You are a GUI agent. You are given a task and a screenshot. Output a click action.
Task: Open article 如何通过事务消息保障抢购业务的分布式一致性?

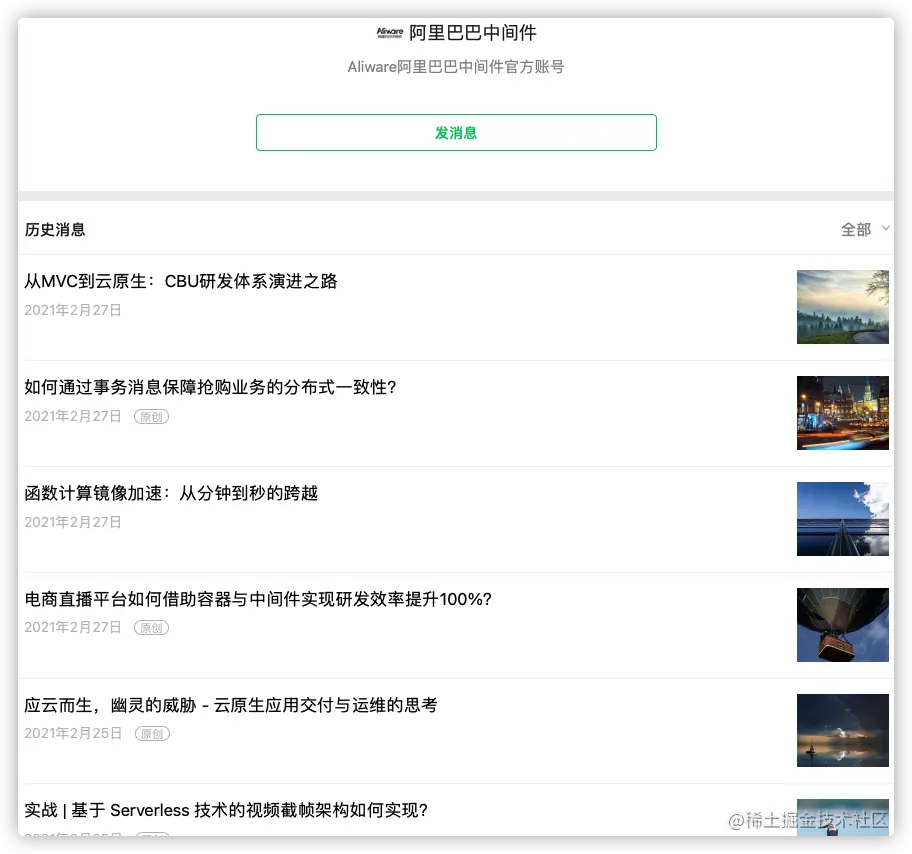tap(210, 387)
